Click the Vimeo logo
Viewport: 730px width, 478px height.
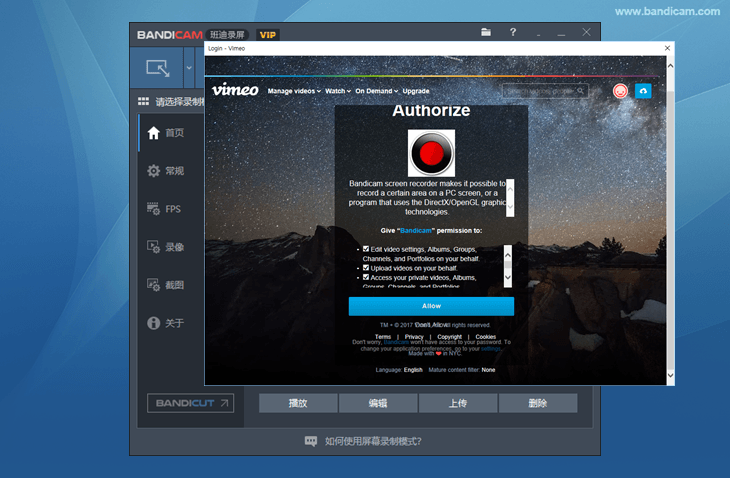coord(235,89)
